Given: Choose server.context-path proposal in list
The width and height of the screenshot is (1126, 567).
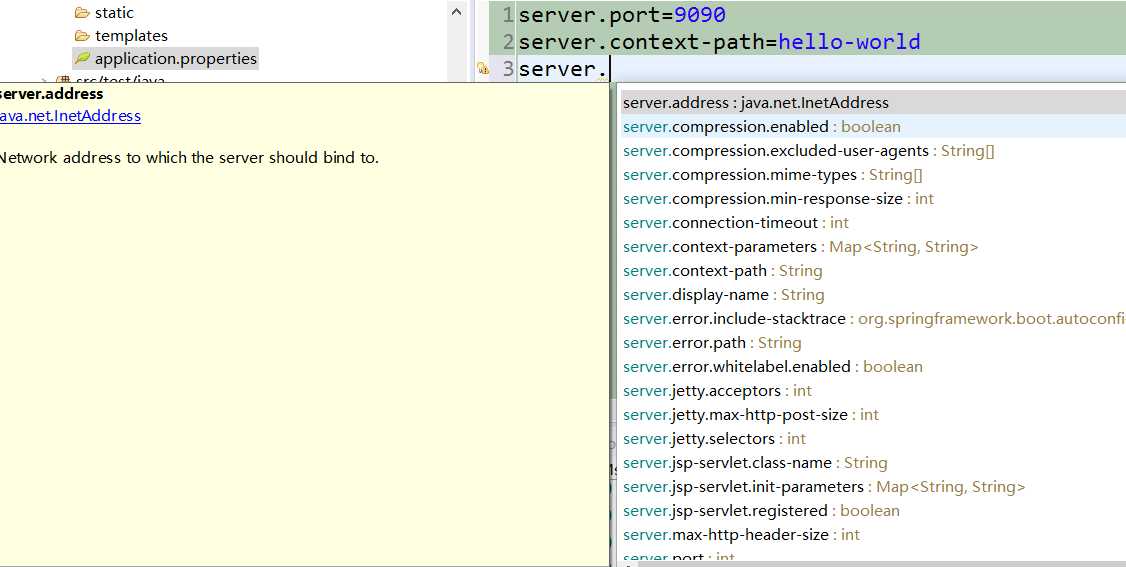Looking at the screenshot, I should click(x=873, y=271).
